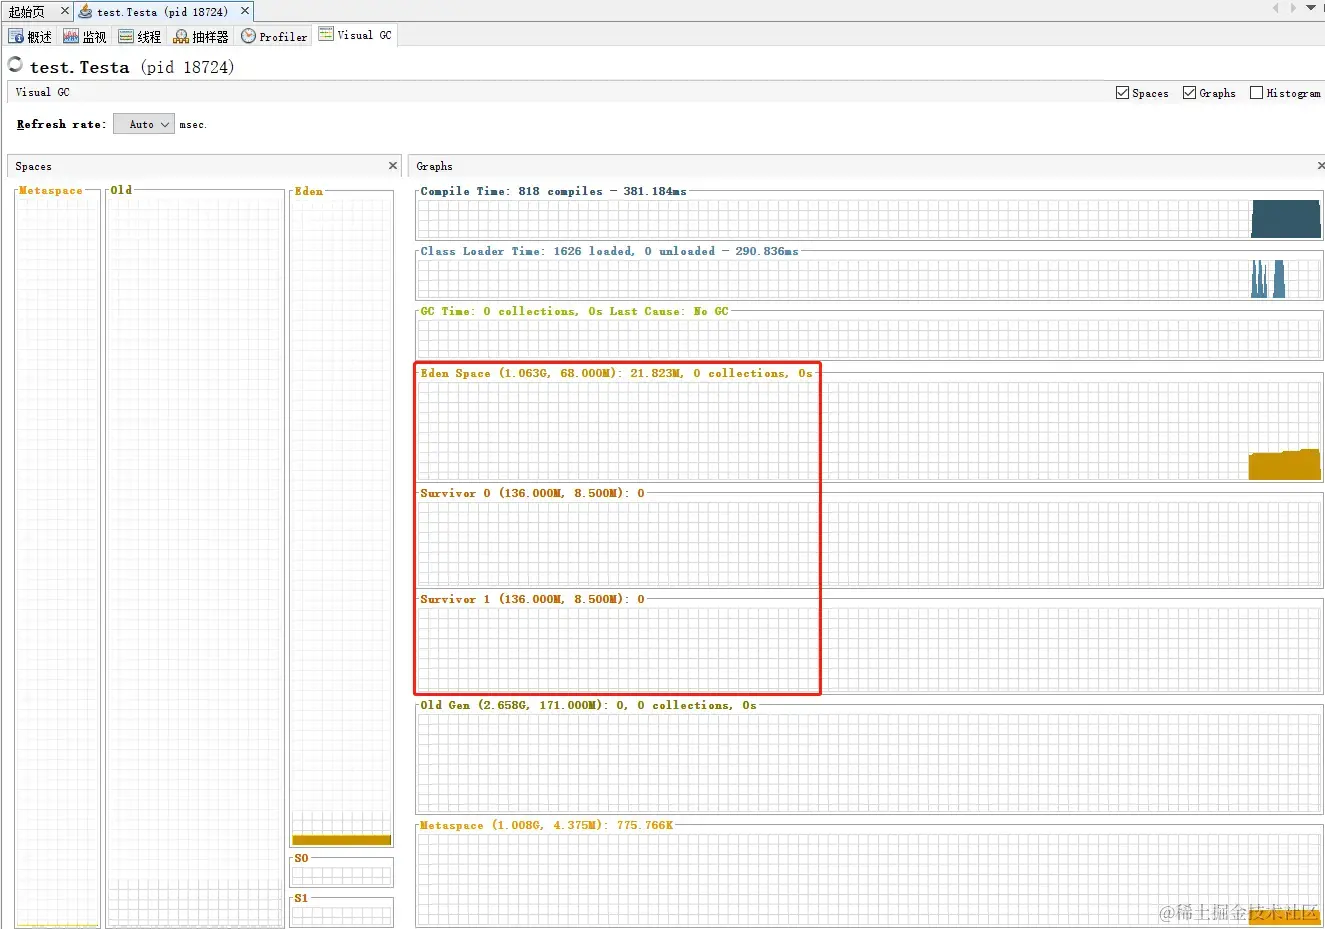Click the 监视 chart icon
Screen dimensions: 1325x929
coord(71,36)
